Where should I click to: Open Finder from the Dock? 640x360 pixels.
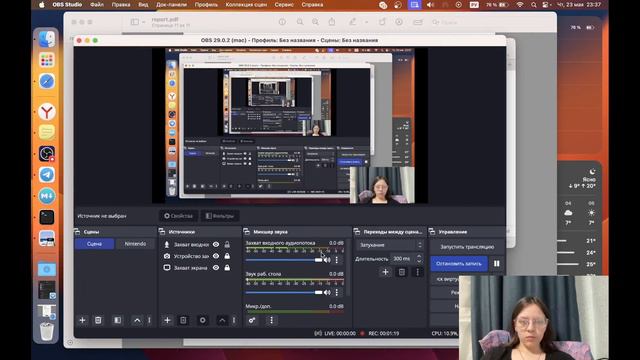tap(47, 39)
